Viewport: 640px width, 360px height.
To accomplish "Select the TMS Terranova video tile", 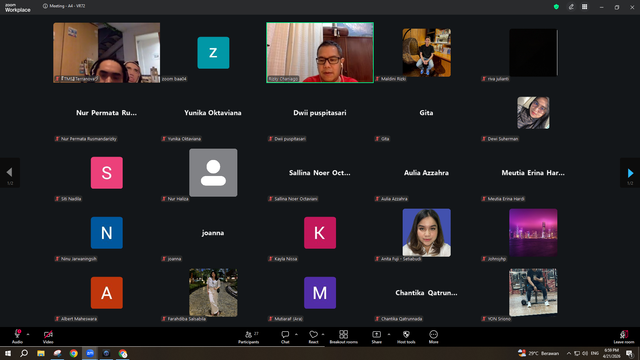I will [x=107, y=53].
